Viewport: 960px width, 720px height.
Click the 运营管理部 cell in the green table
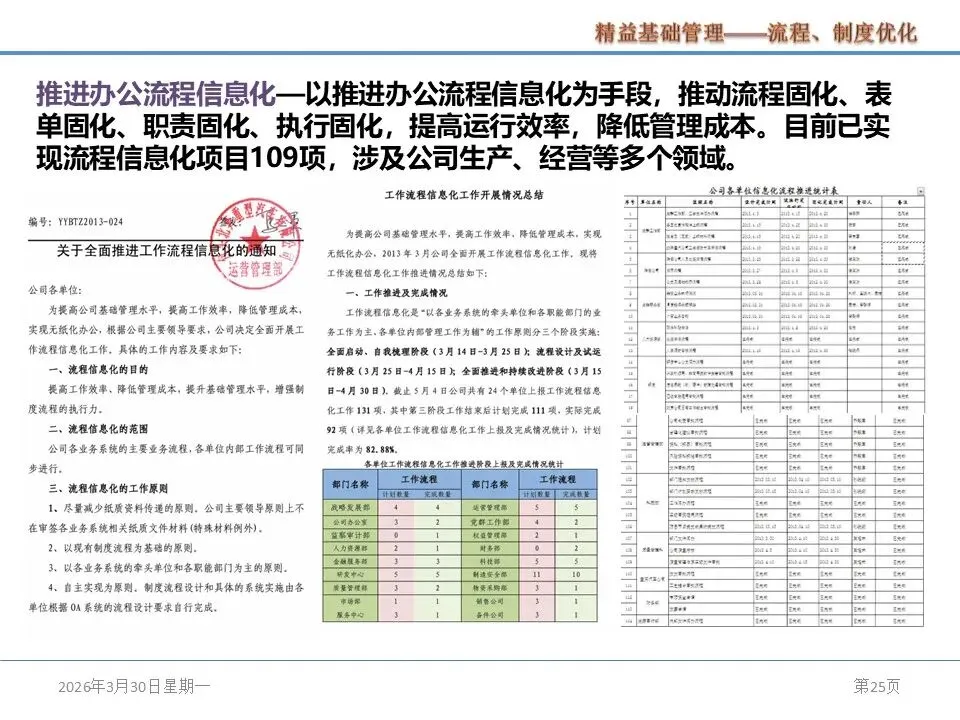coord(490,508)
